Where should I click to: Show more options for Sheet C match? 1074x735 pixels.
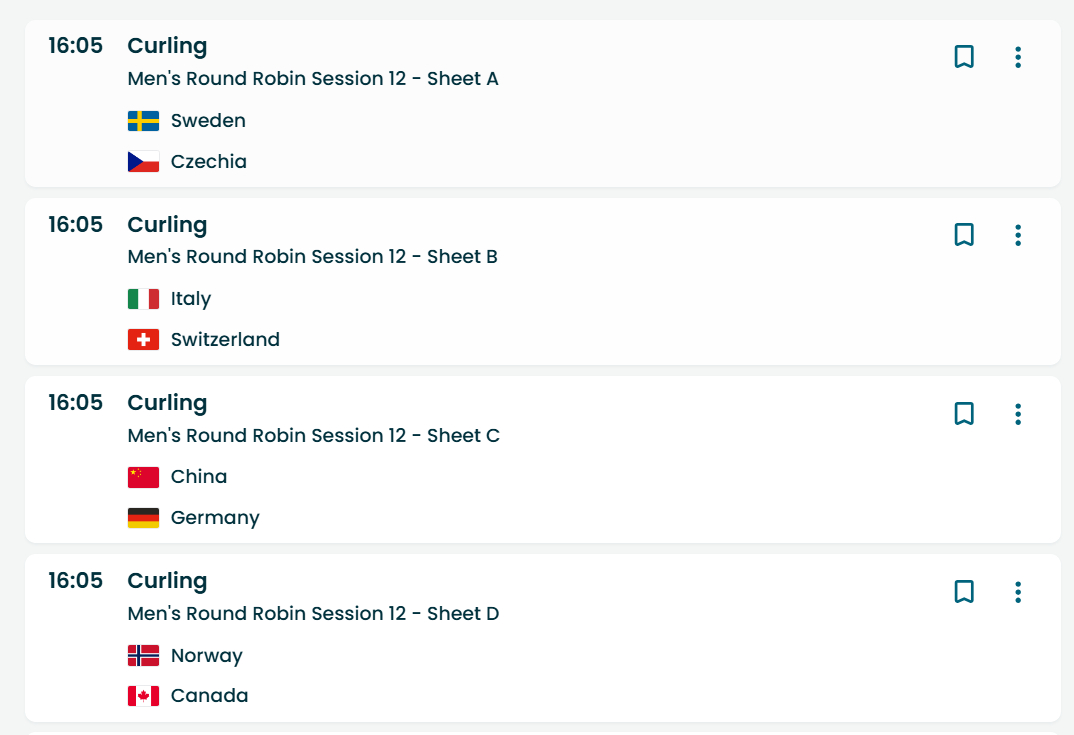click(x=1018, y=414)
